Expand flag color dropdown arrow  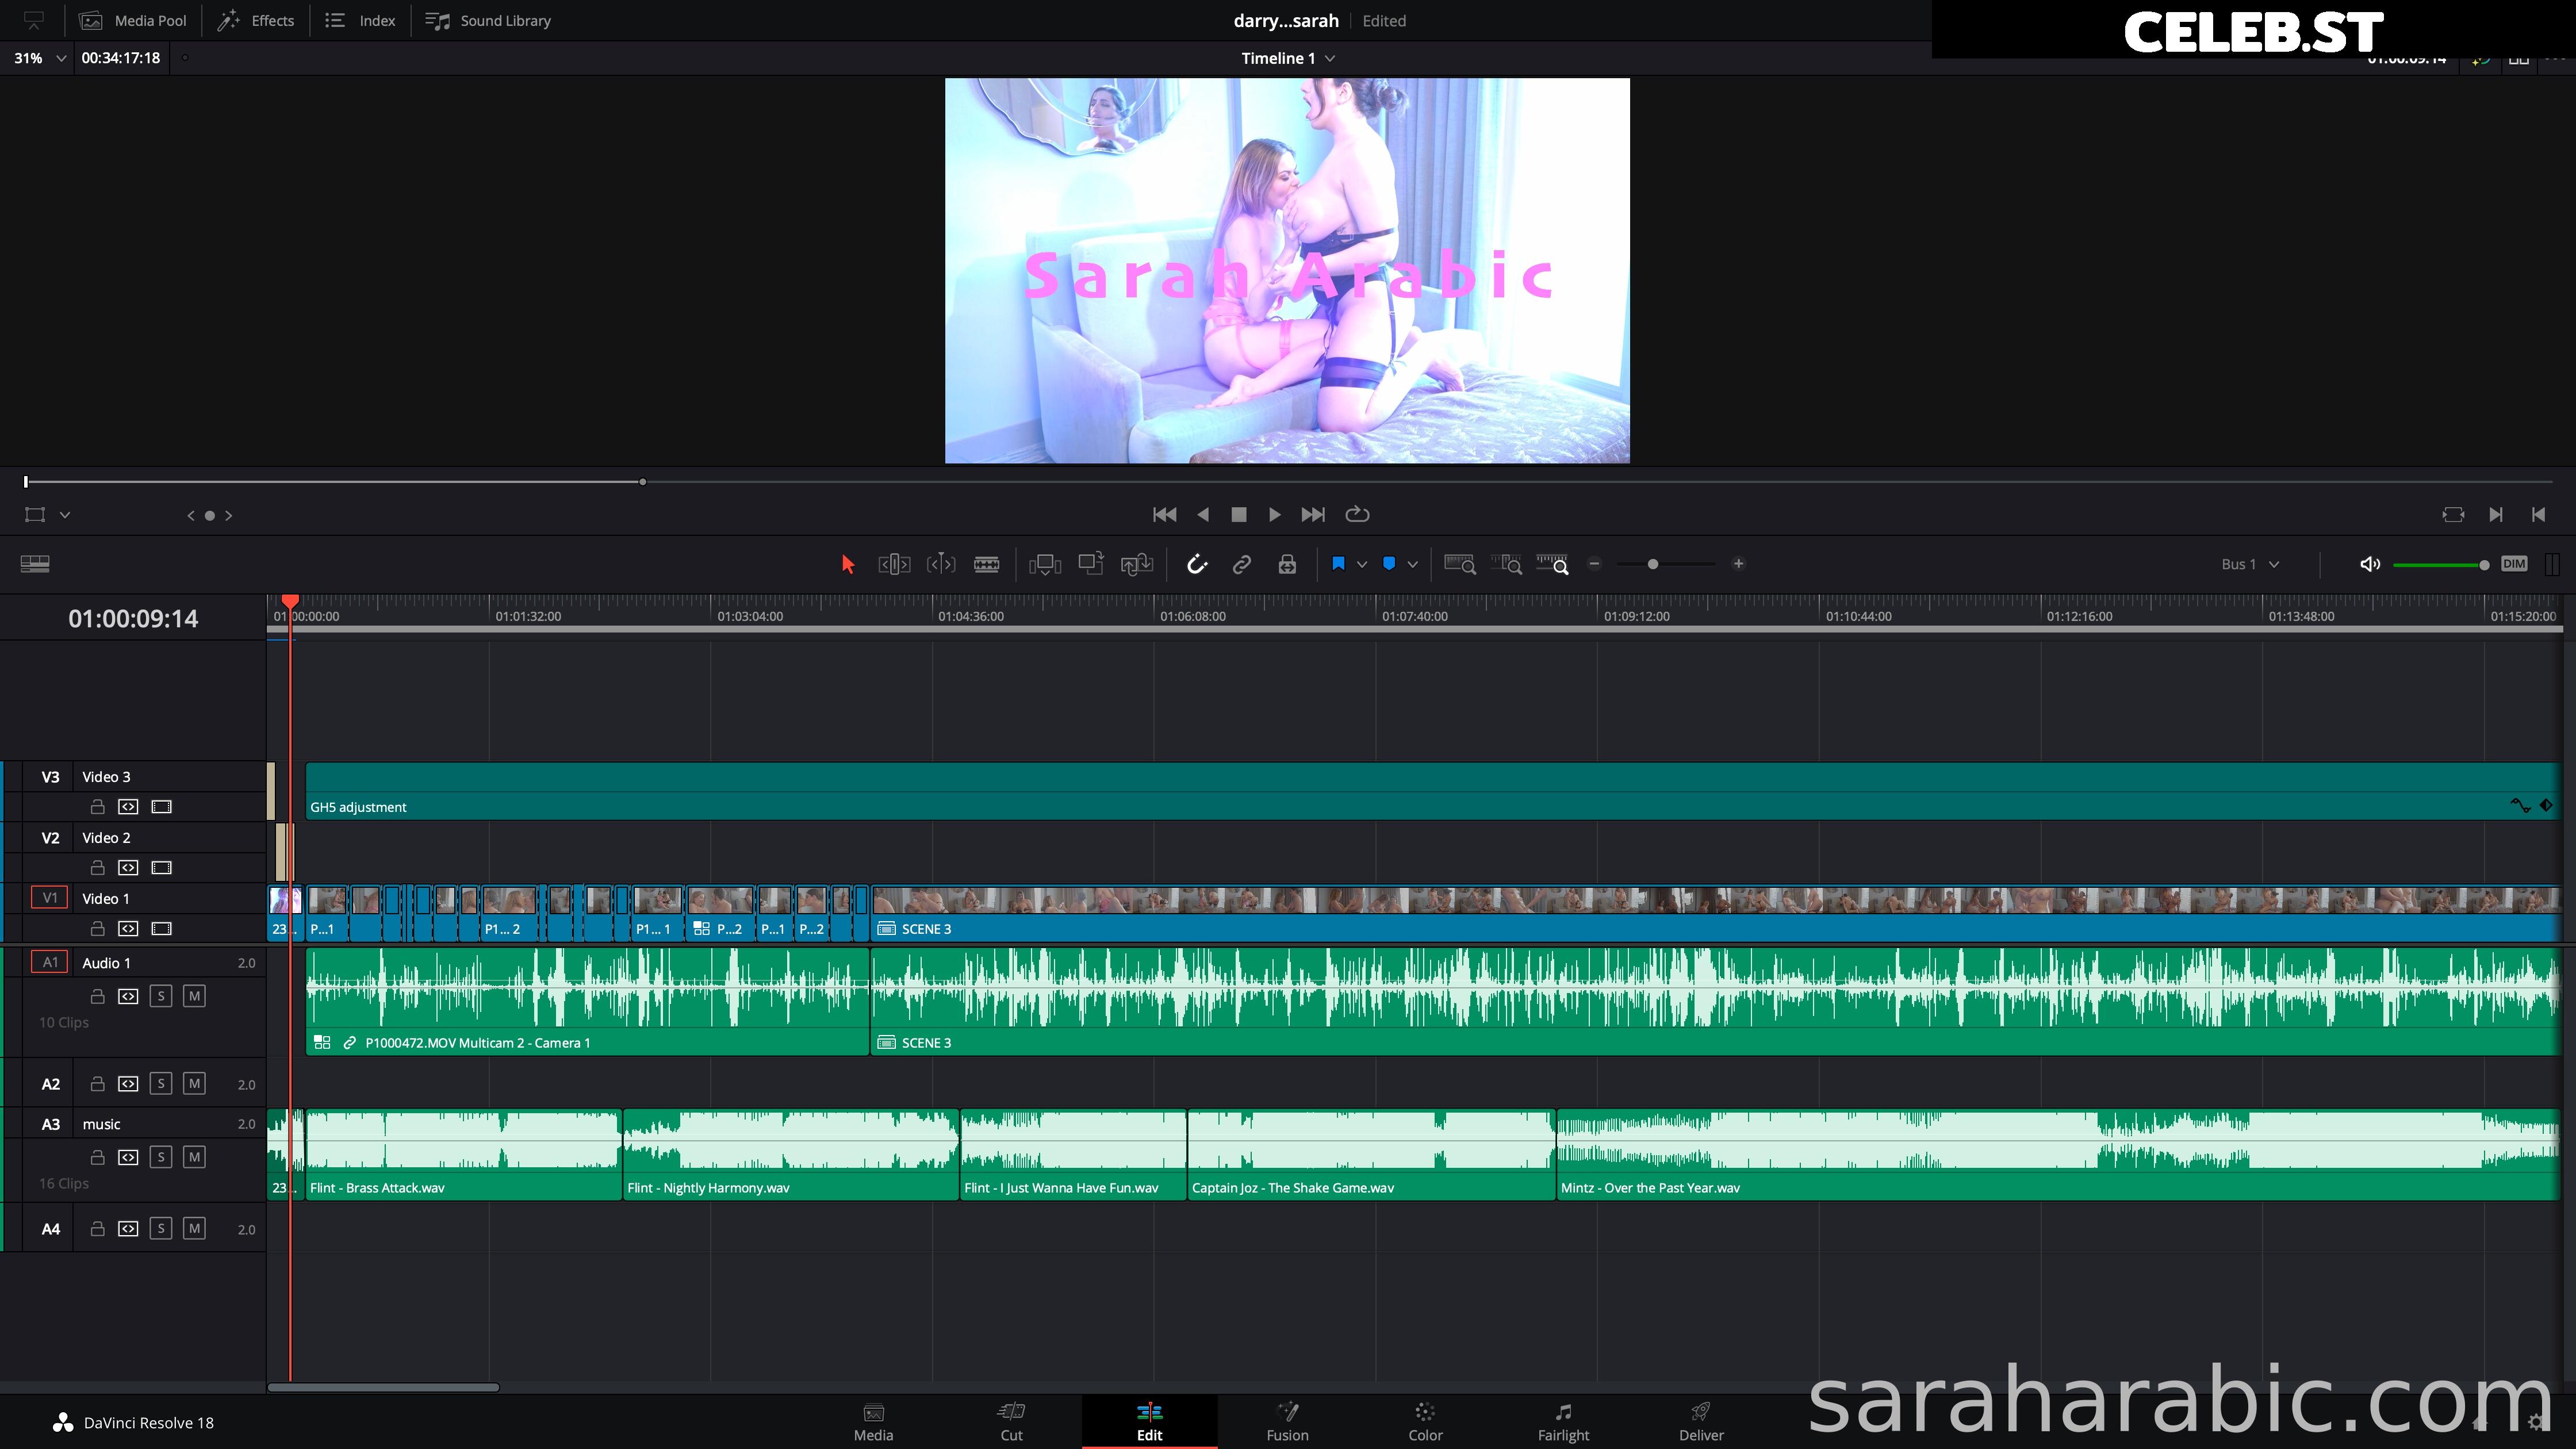(x=1362, y=565)
